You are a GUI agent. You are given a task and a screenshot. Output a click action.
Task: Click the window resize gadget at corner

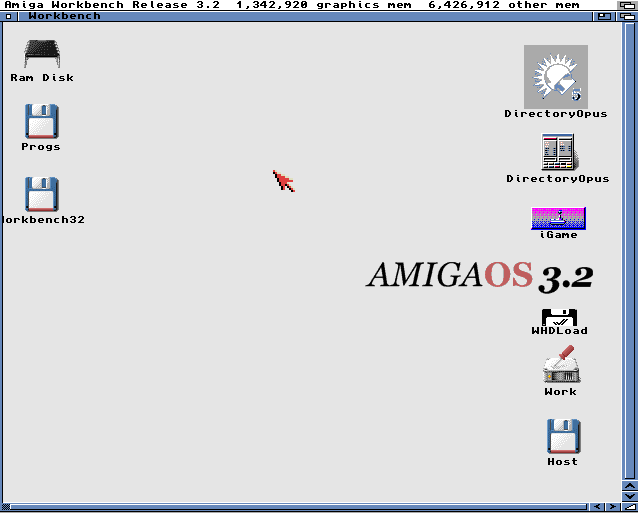click(x=629, y=507)
